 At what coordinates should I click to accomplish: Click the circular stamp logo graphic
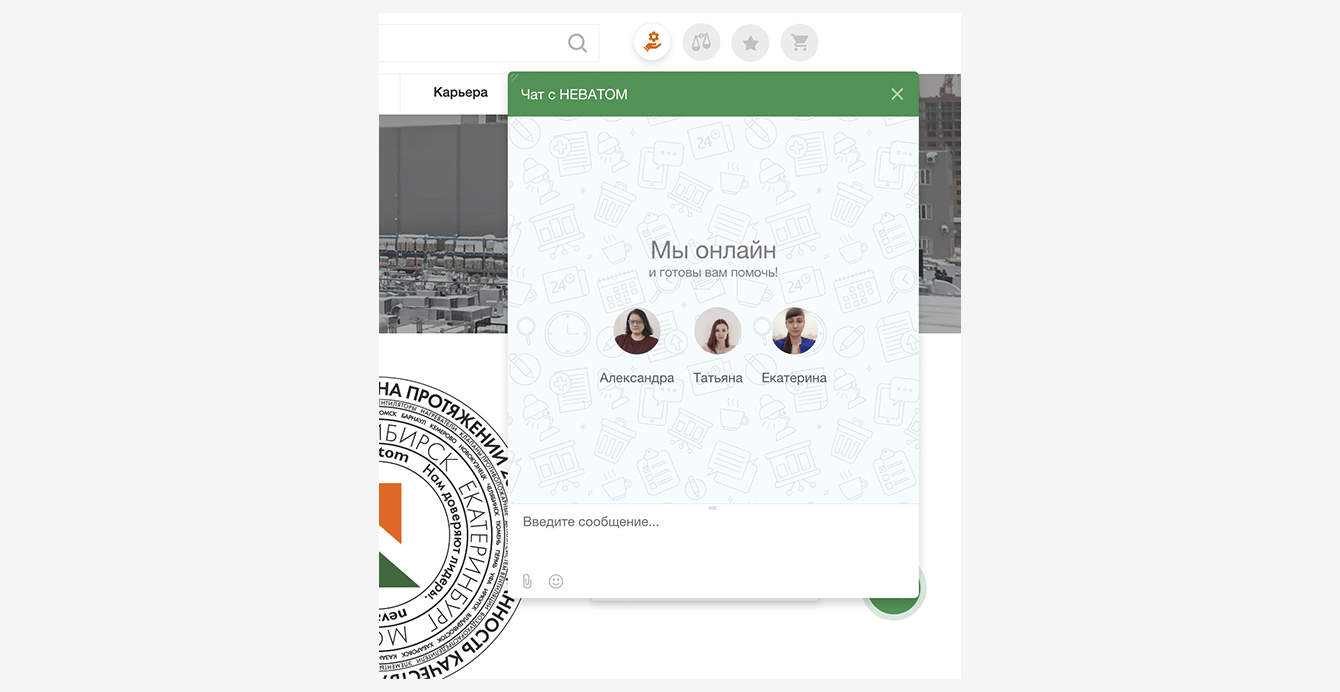pos(445,530)
